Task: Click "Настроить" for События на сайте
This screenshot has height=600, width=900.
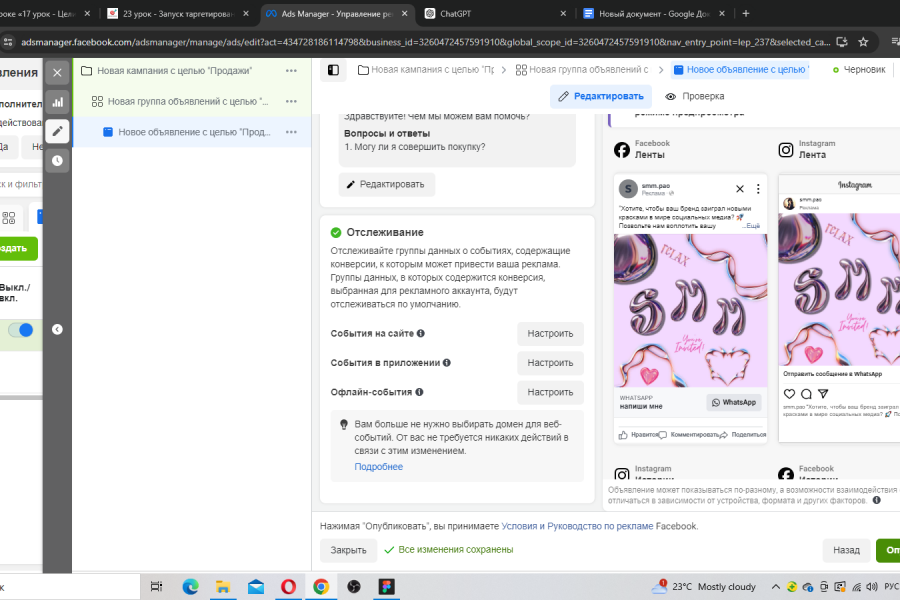Action: coord(550,334)
